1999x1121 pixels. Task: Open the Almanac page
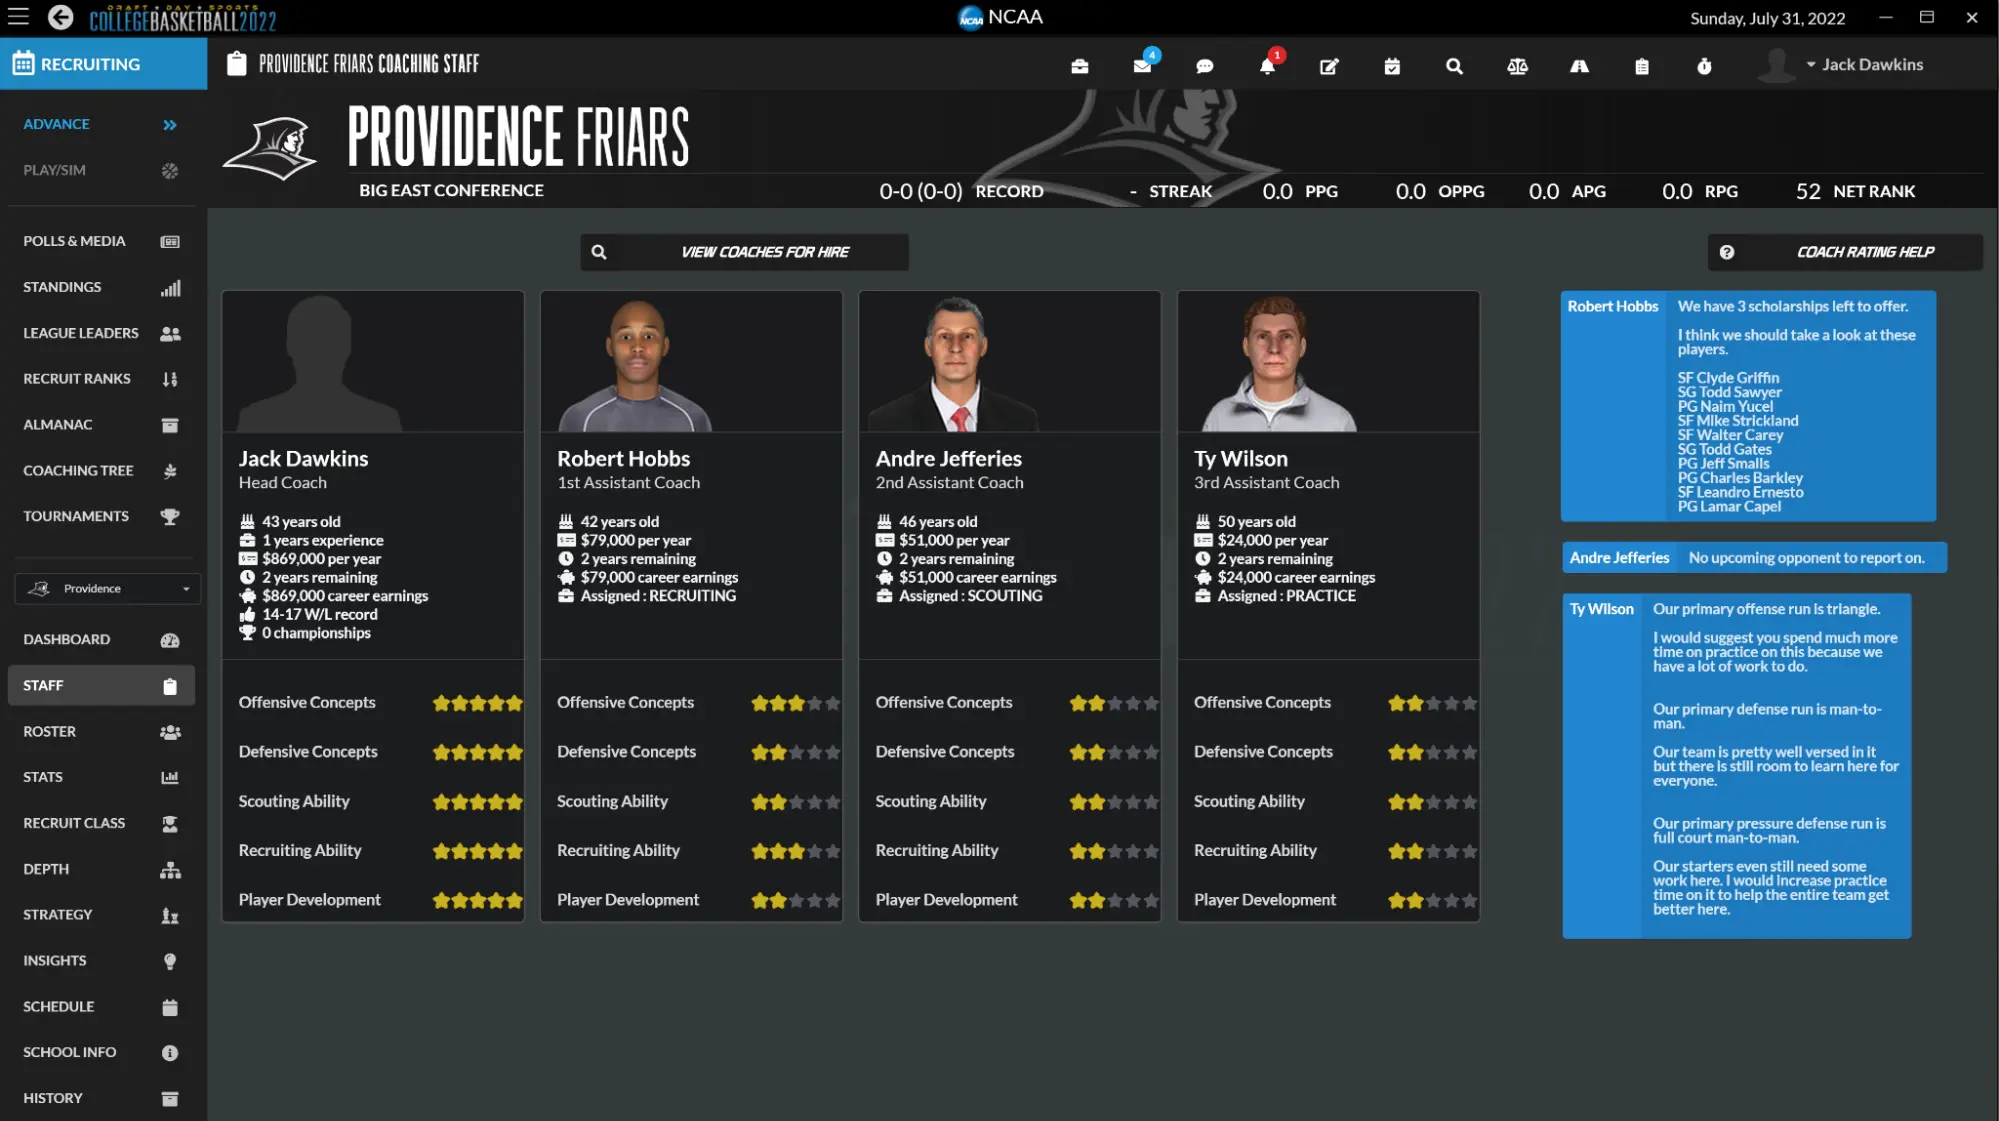(x=100, y=425)
